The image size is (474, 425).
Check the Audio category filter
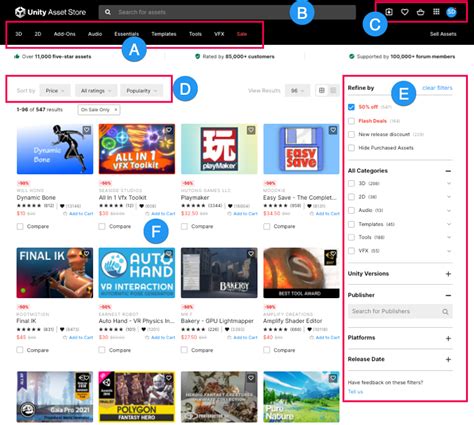pos(351,210)
